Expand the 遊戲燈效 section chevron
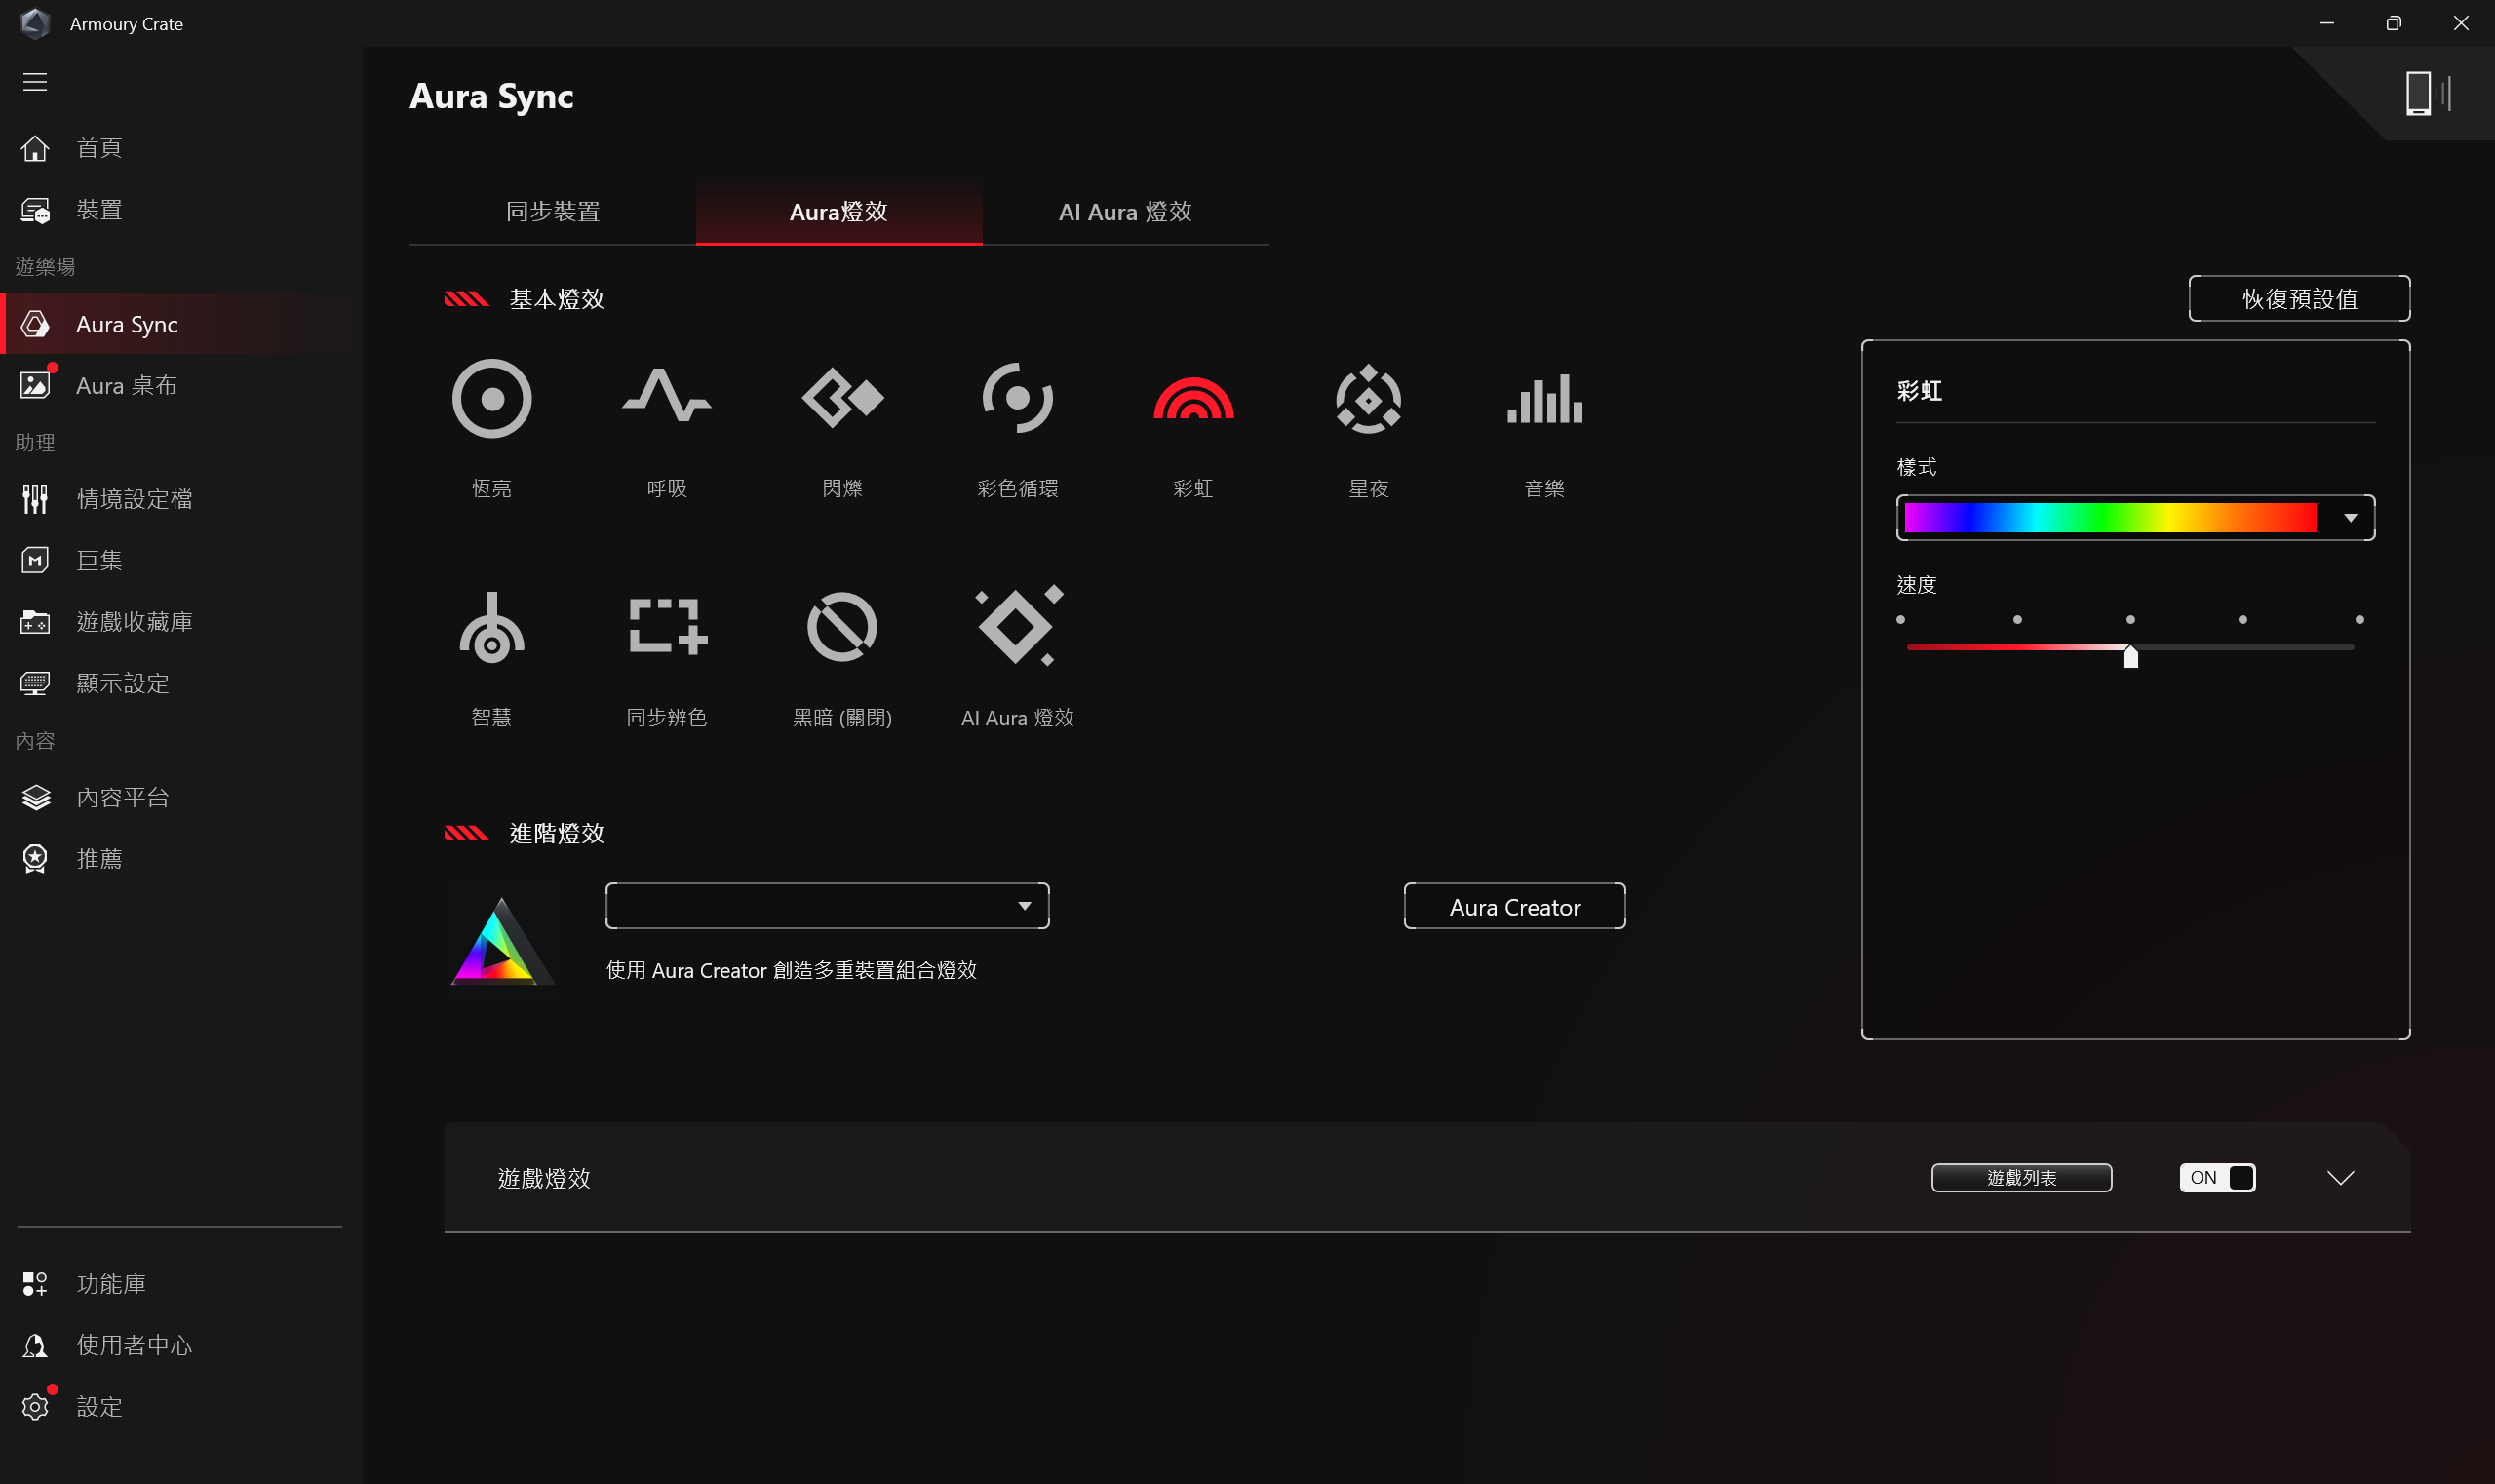This screenshot has height=1484, width=2495. [x=2341, y=1178]
